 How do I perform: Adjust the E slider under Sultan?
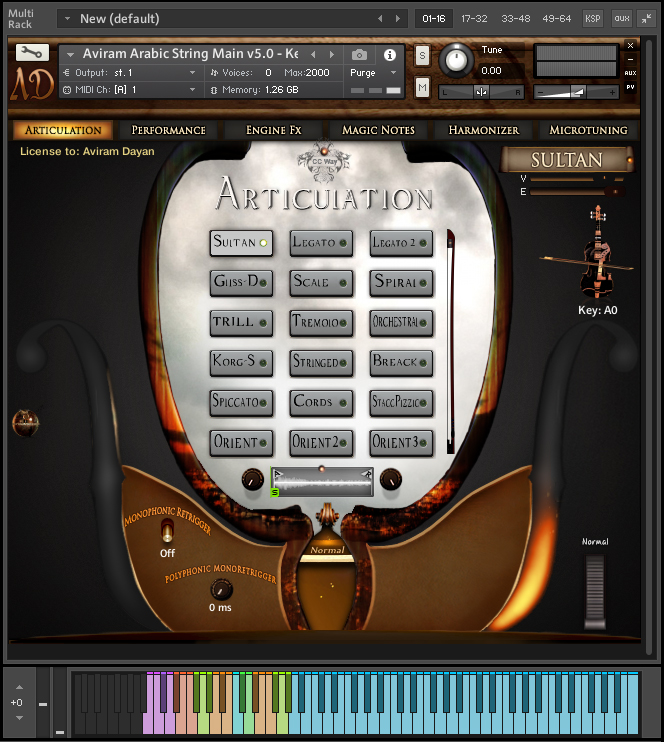point(576,192)
